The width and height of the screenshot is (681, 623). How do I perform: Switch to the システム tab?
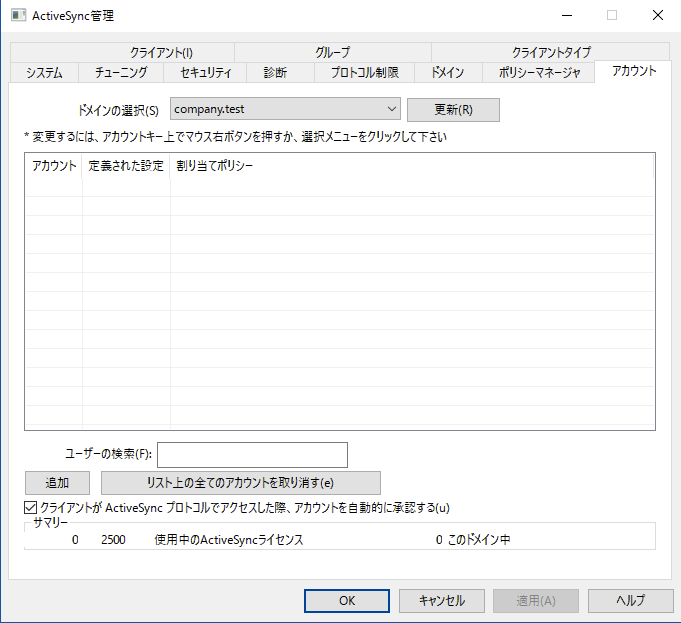coord(44,72)
